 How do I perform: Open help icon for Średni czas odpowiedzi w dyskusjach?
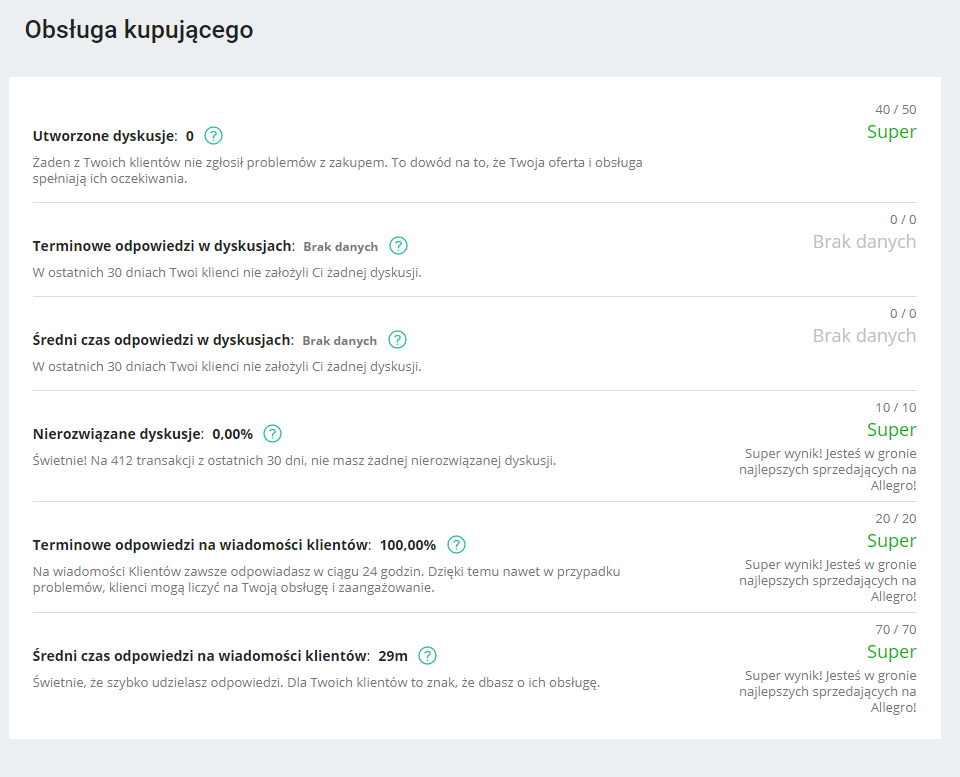(x=397, y=339)
